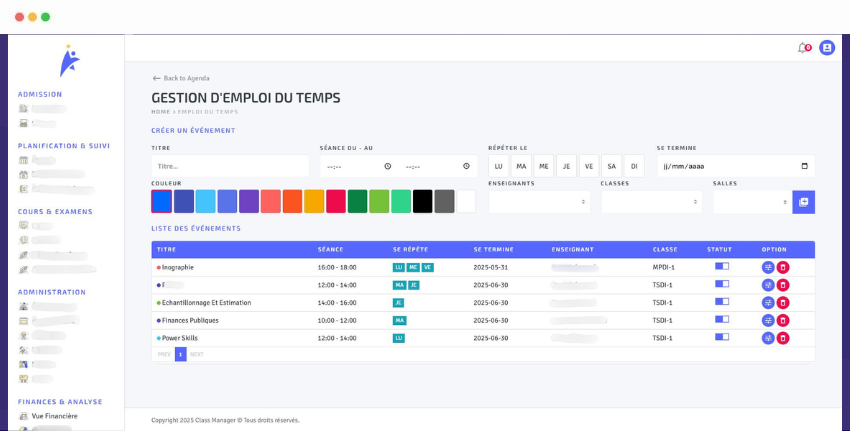
Task: Click the Power Skills title cell
Action: [179, 338]
